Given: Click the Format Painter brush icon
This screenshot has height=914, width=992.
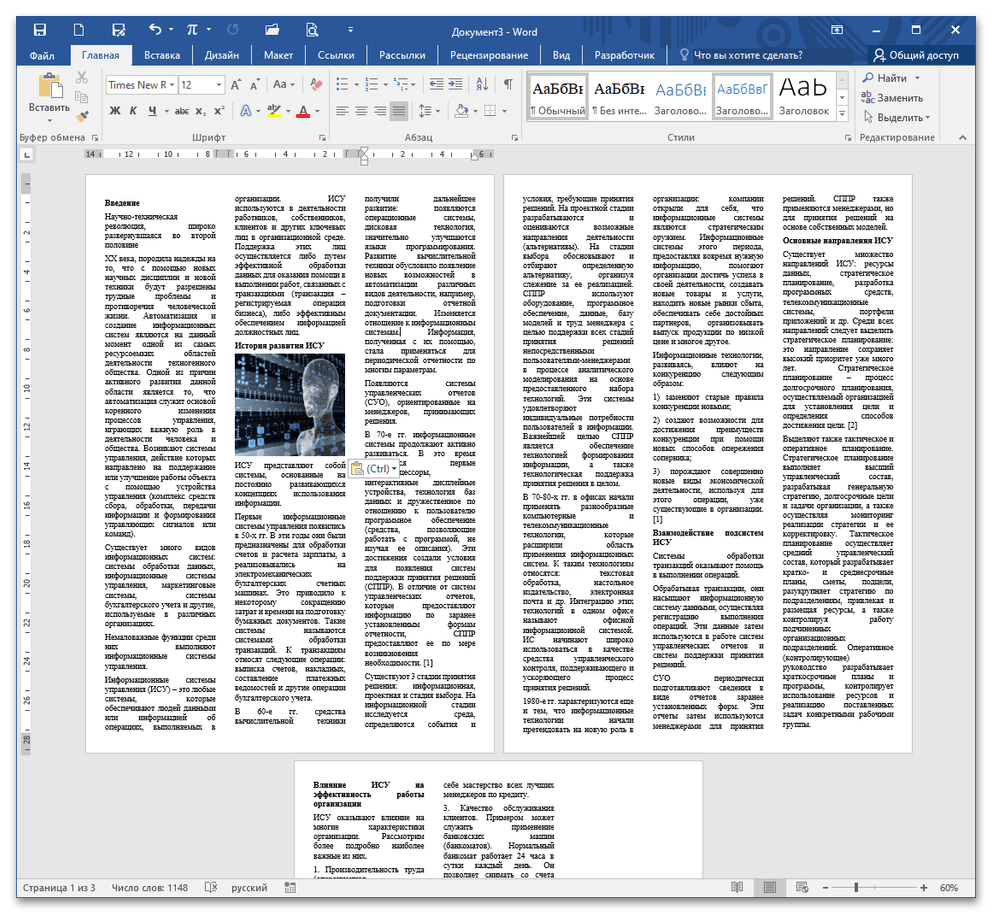Looking at the screenshot, I should (82, 117).
